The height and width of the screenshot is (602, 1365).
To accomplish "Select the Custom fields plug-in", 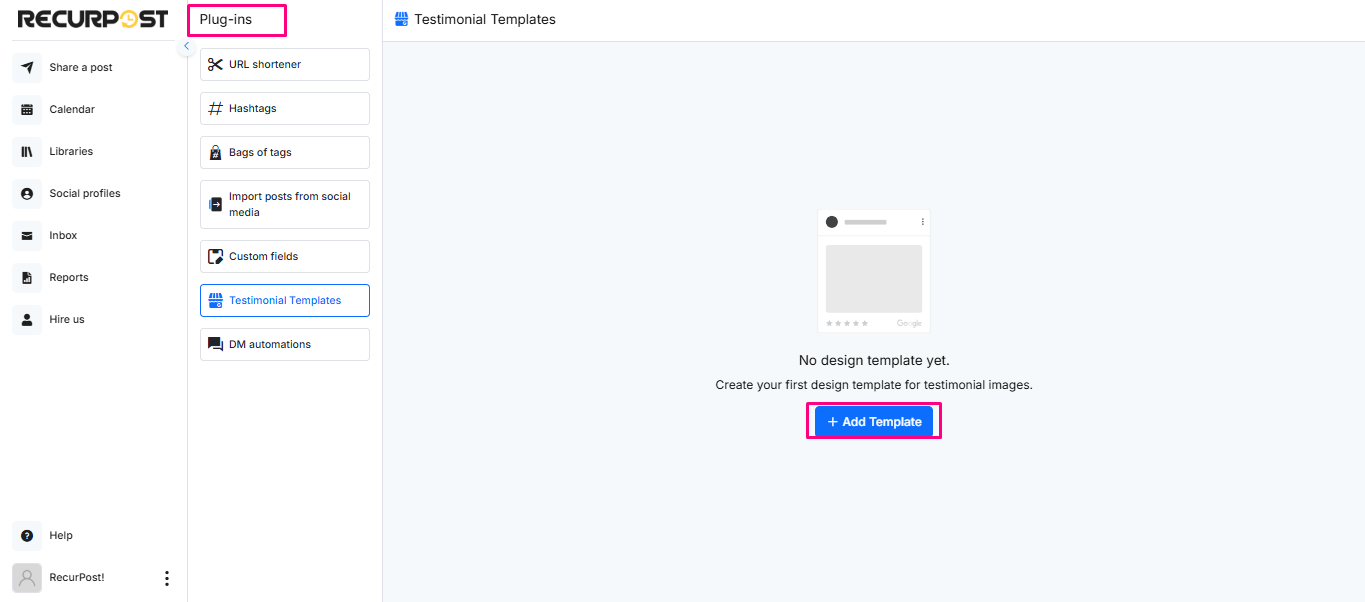I will [285, 256].
